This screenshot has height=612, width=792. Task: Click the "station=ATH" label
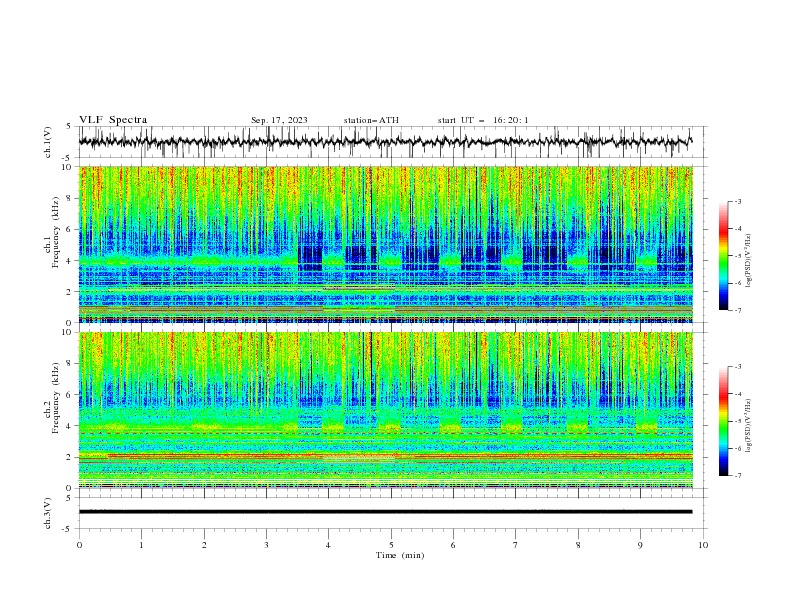coord(371,120)
